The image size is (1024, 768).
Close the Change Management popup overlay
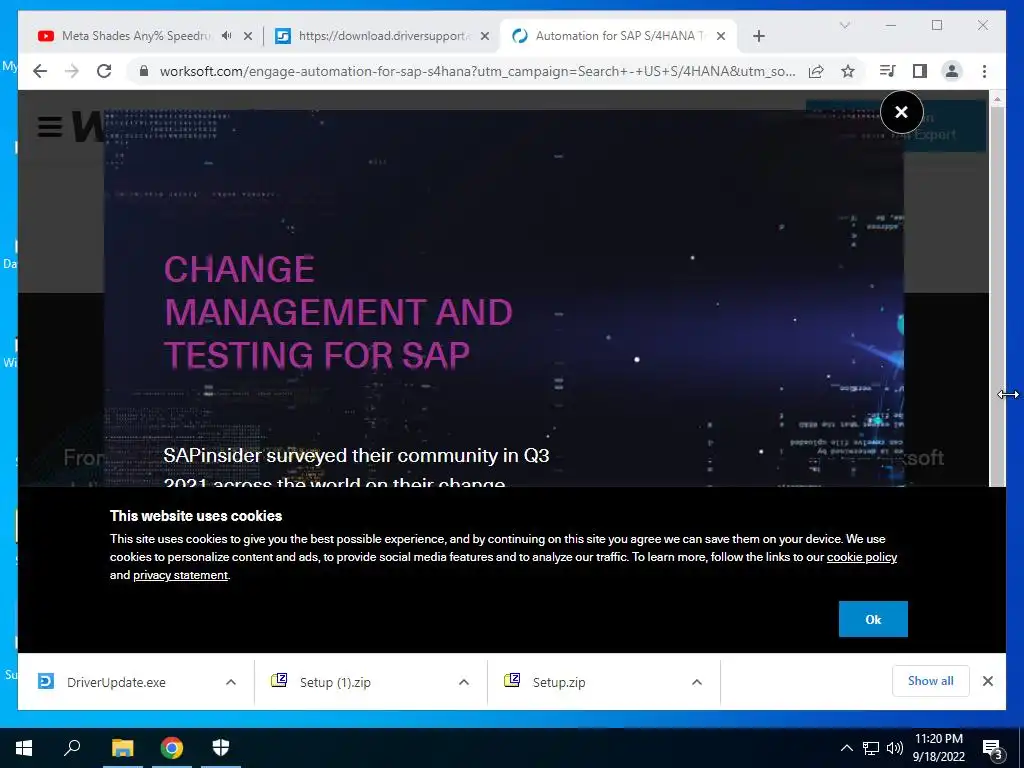(901, 112)
